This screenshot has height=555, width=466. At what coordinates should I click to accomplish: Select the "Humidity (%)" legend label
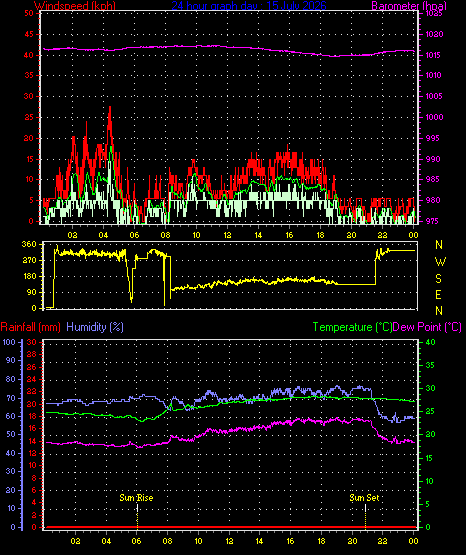pyautogui.click(x=95, y=327)
